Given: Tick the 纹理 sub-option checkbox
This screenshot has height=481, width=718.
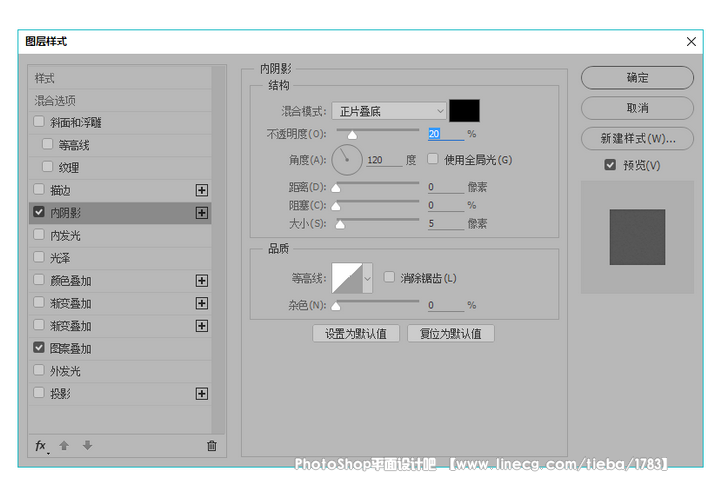Looking at the screenshot, I should tap(48, 167).
